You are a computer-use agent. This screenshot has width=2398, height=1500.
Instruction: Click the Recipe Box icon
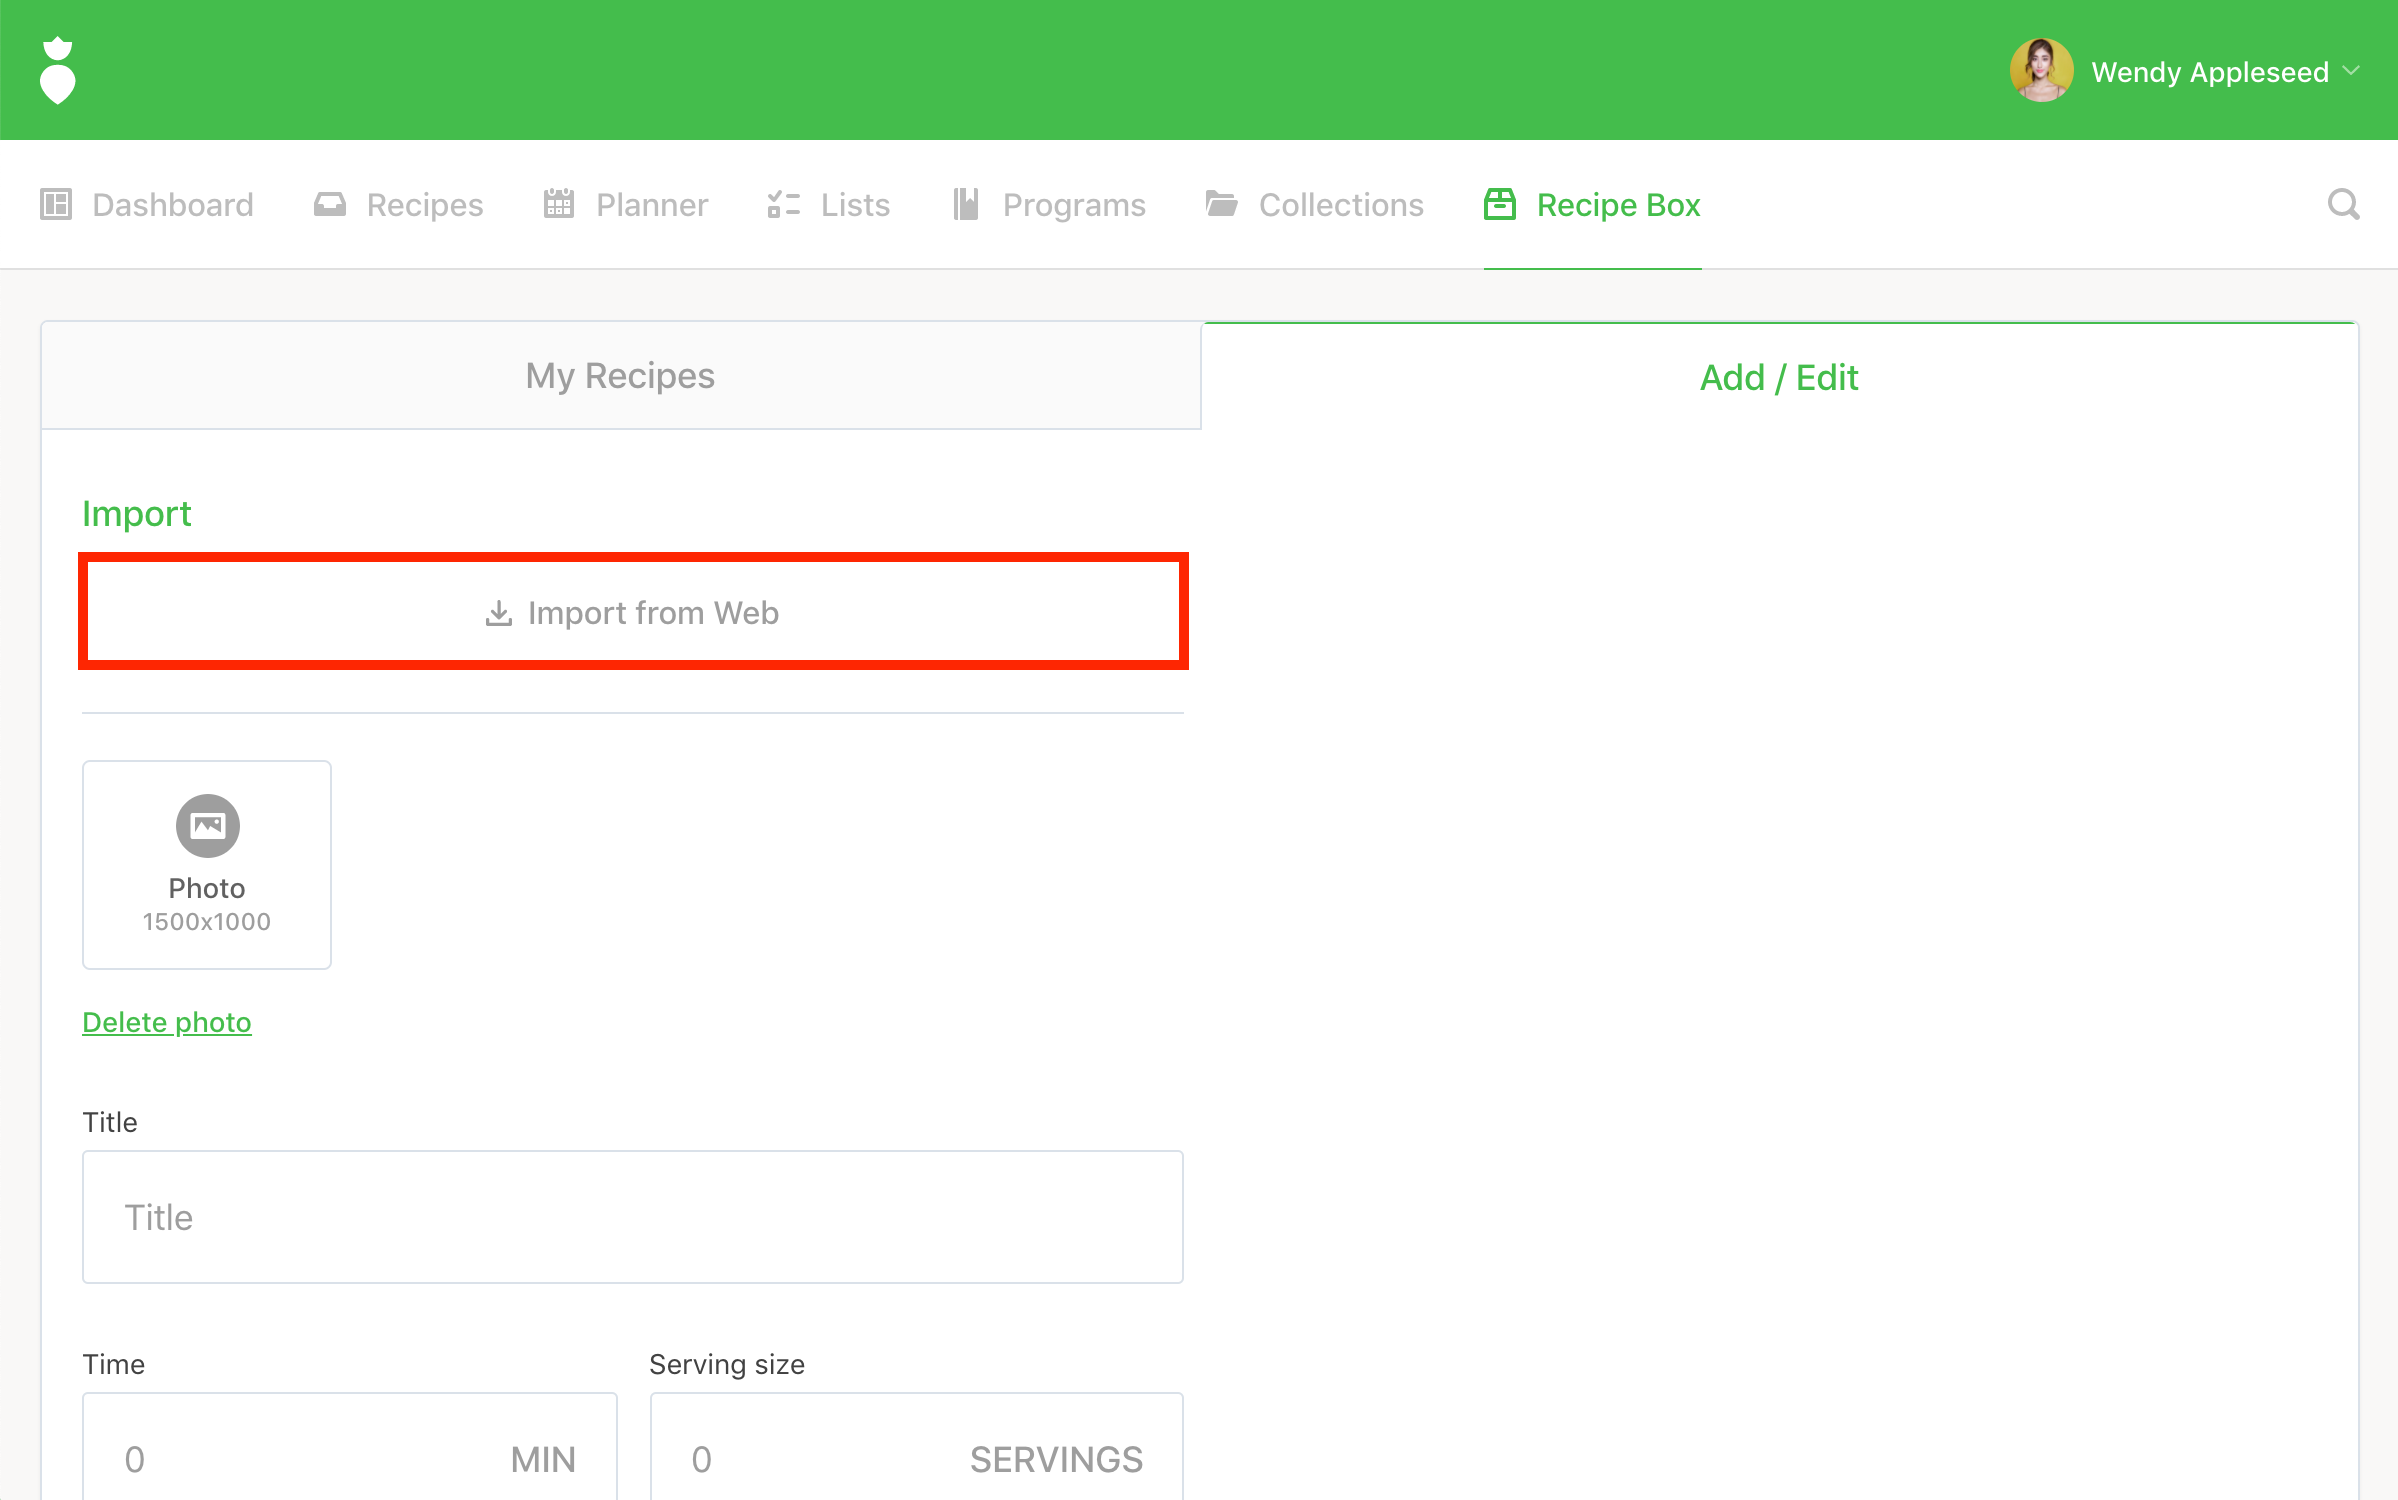[x=1500, y=204]
